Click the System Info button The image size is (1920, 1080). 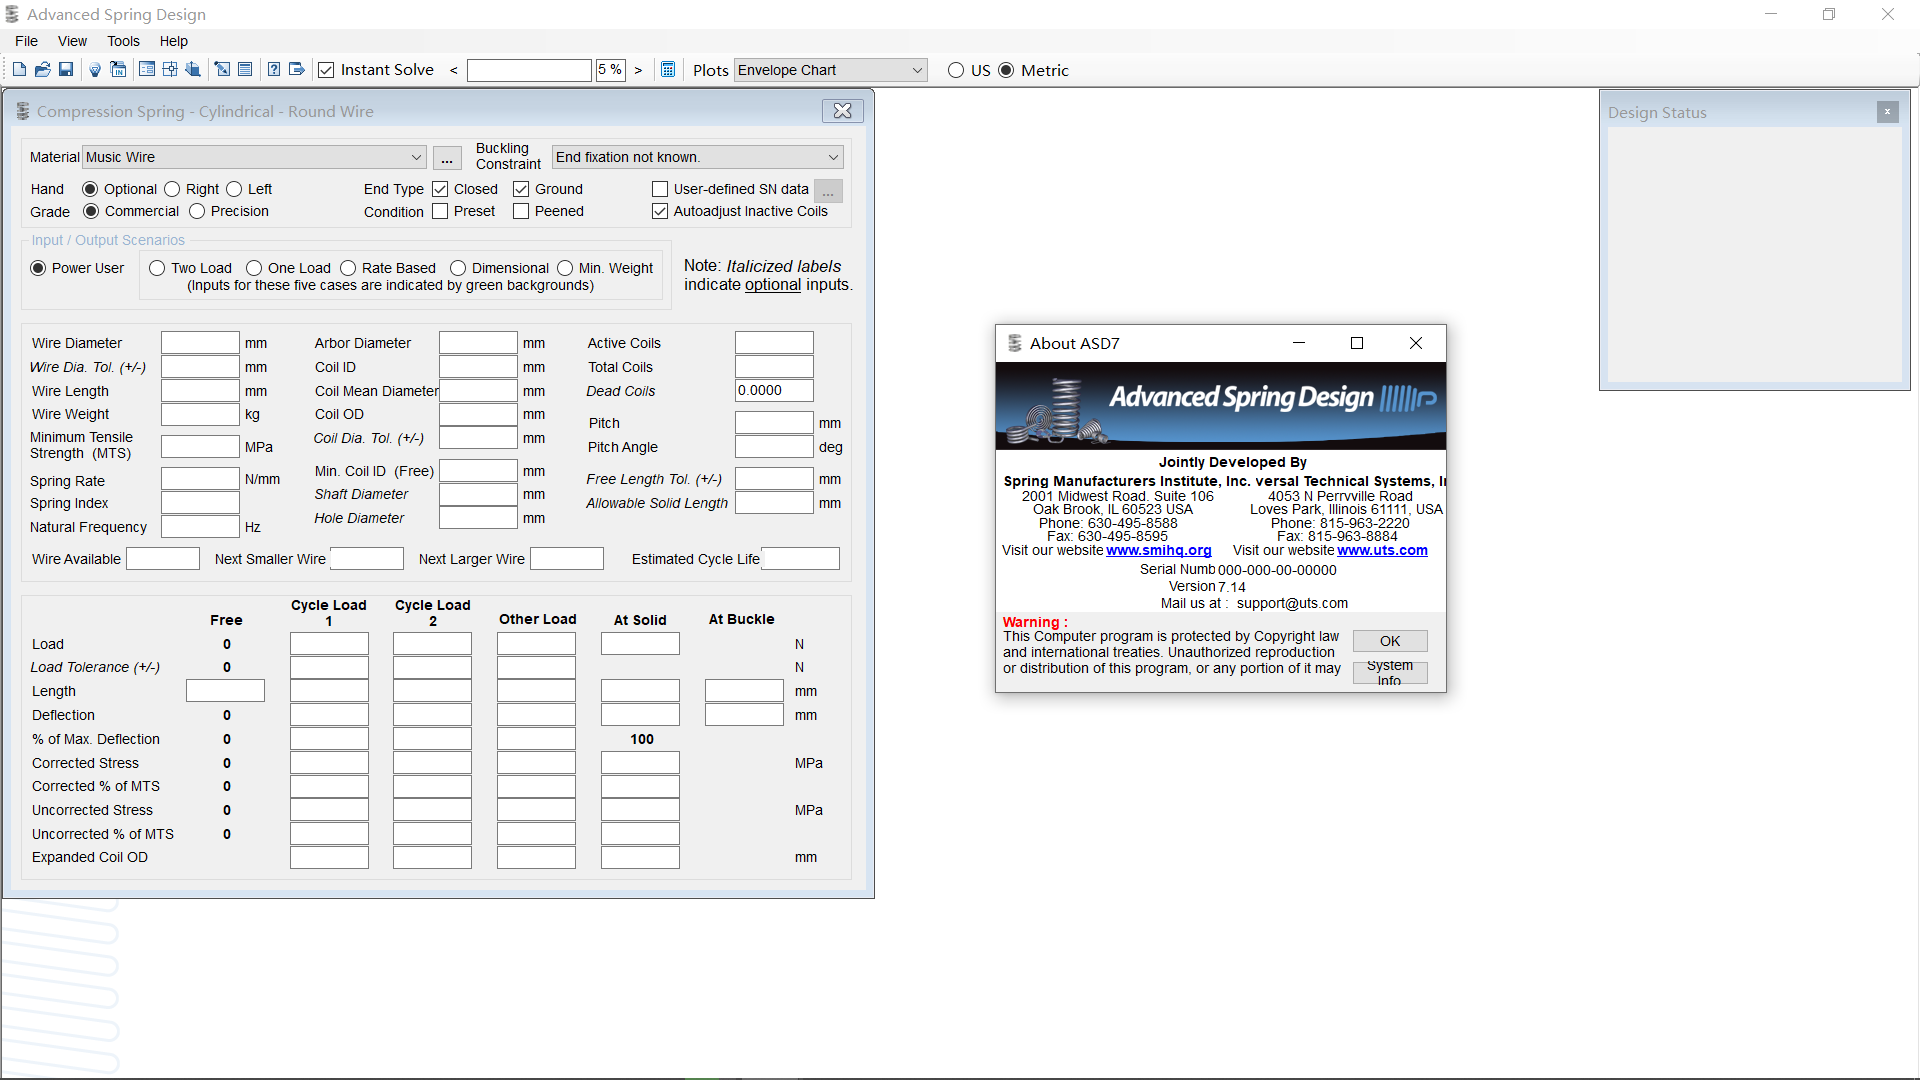[1390, 673]
